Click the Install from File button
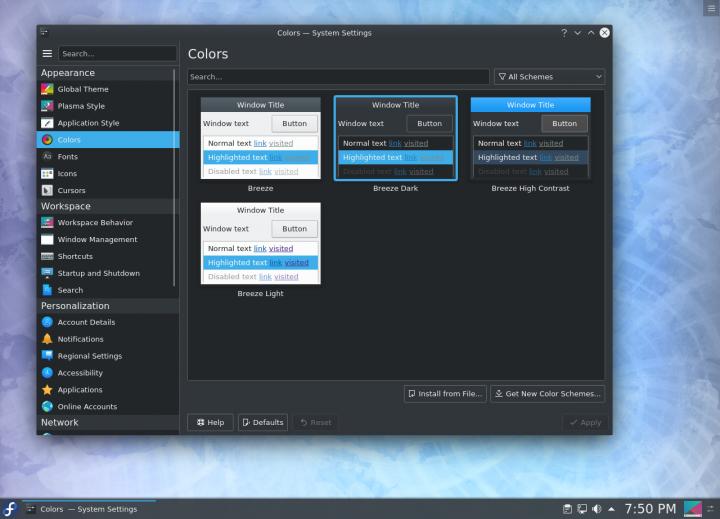This screenshot has width=720, height=519. point(445,394)
